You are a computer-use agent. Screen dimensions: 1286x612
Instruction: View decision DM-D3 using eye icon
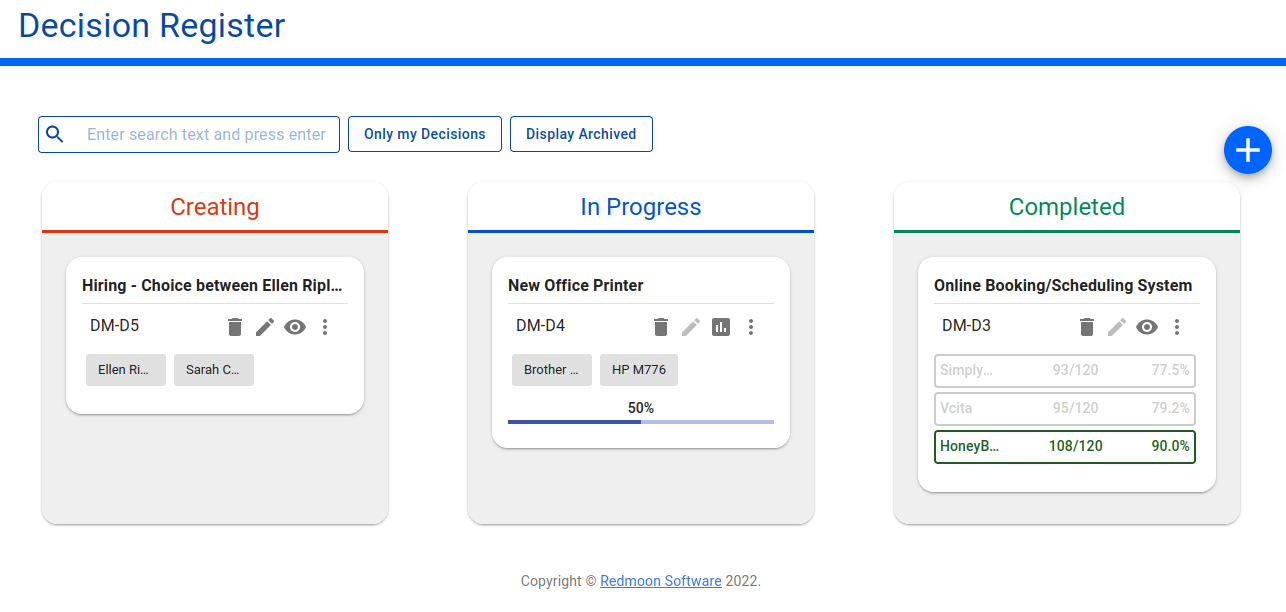pyautogui.click(x=1147, y=327)
